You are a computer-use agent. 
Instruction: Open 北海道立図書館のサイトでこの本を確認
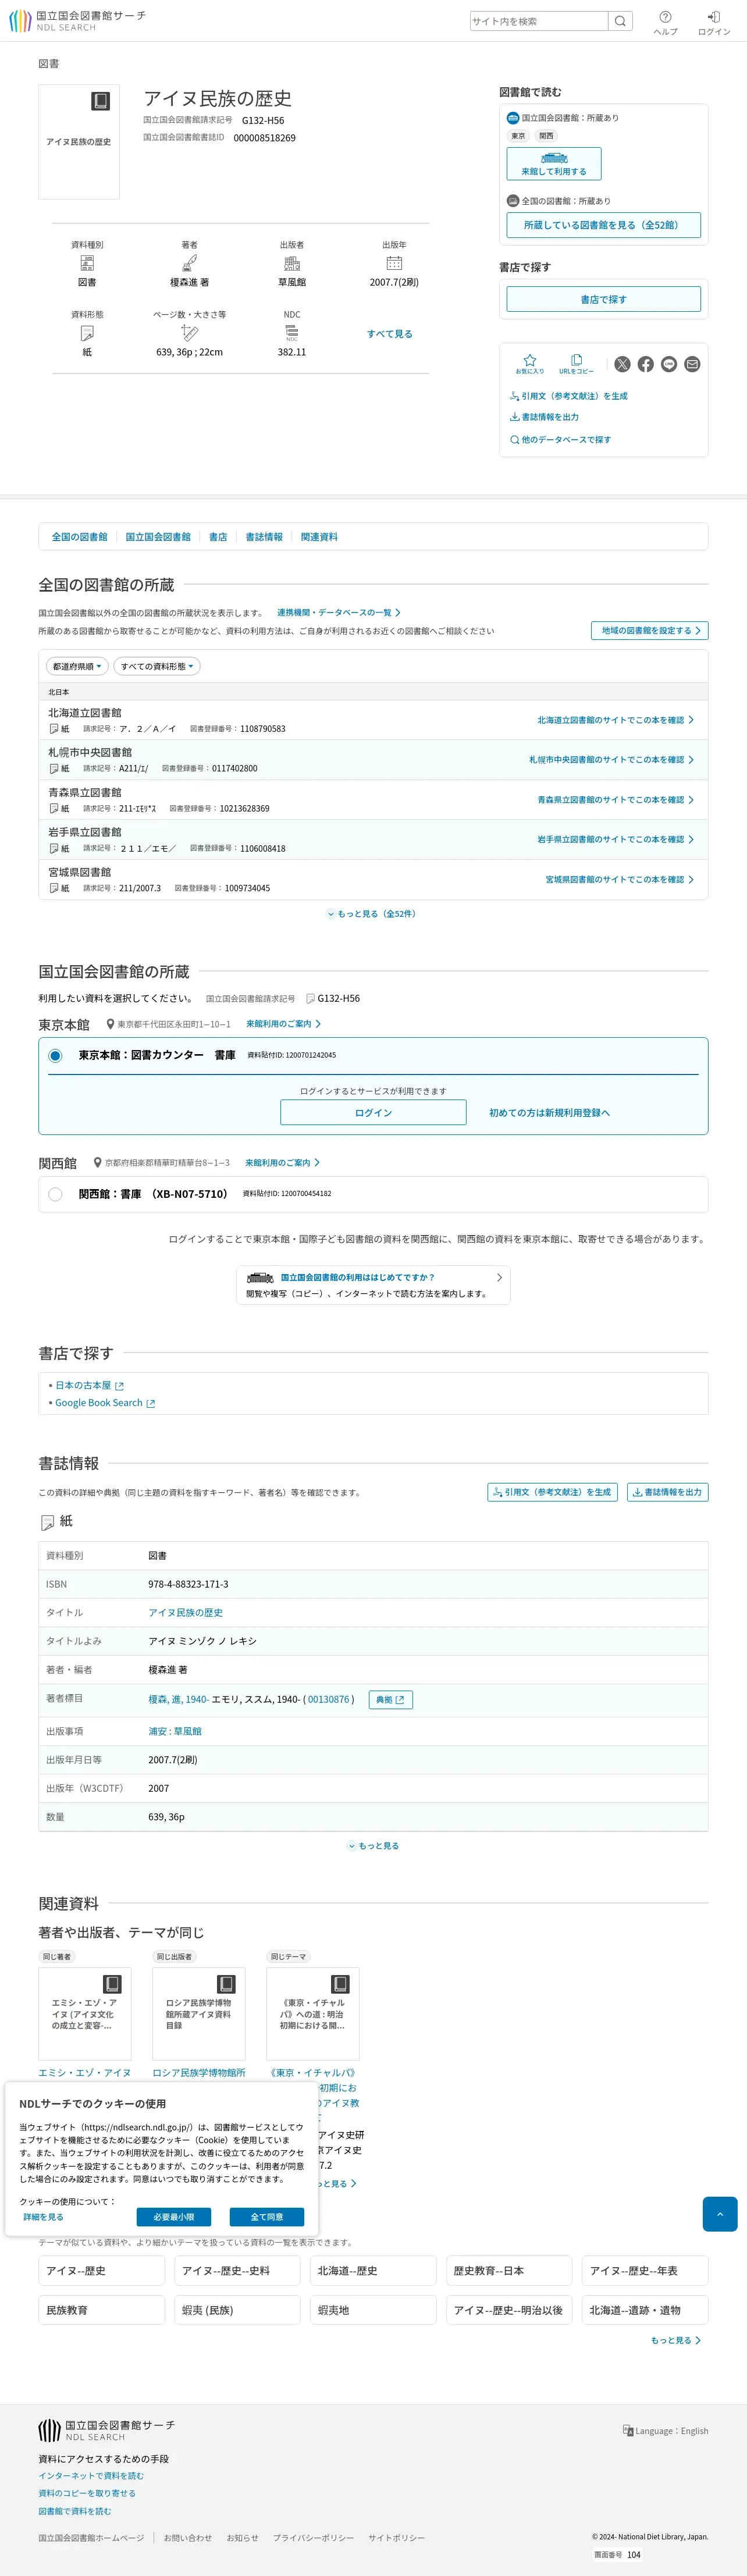(615, 720)
